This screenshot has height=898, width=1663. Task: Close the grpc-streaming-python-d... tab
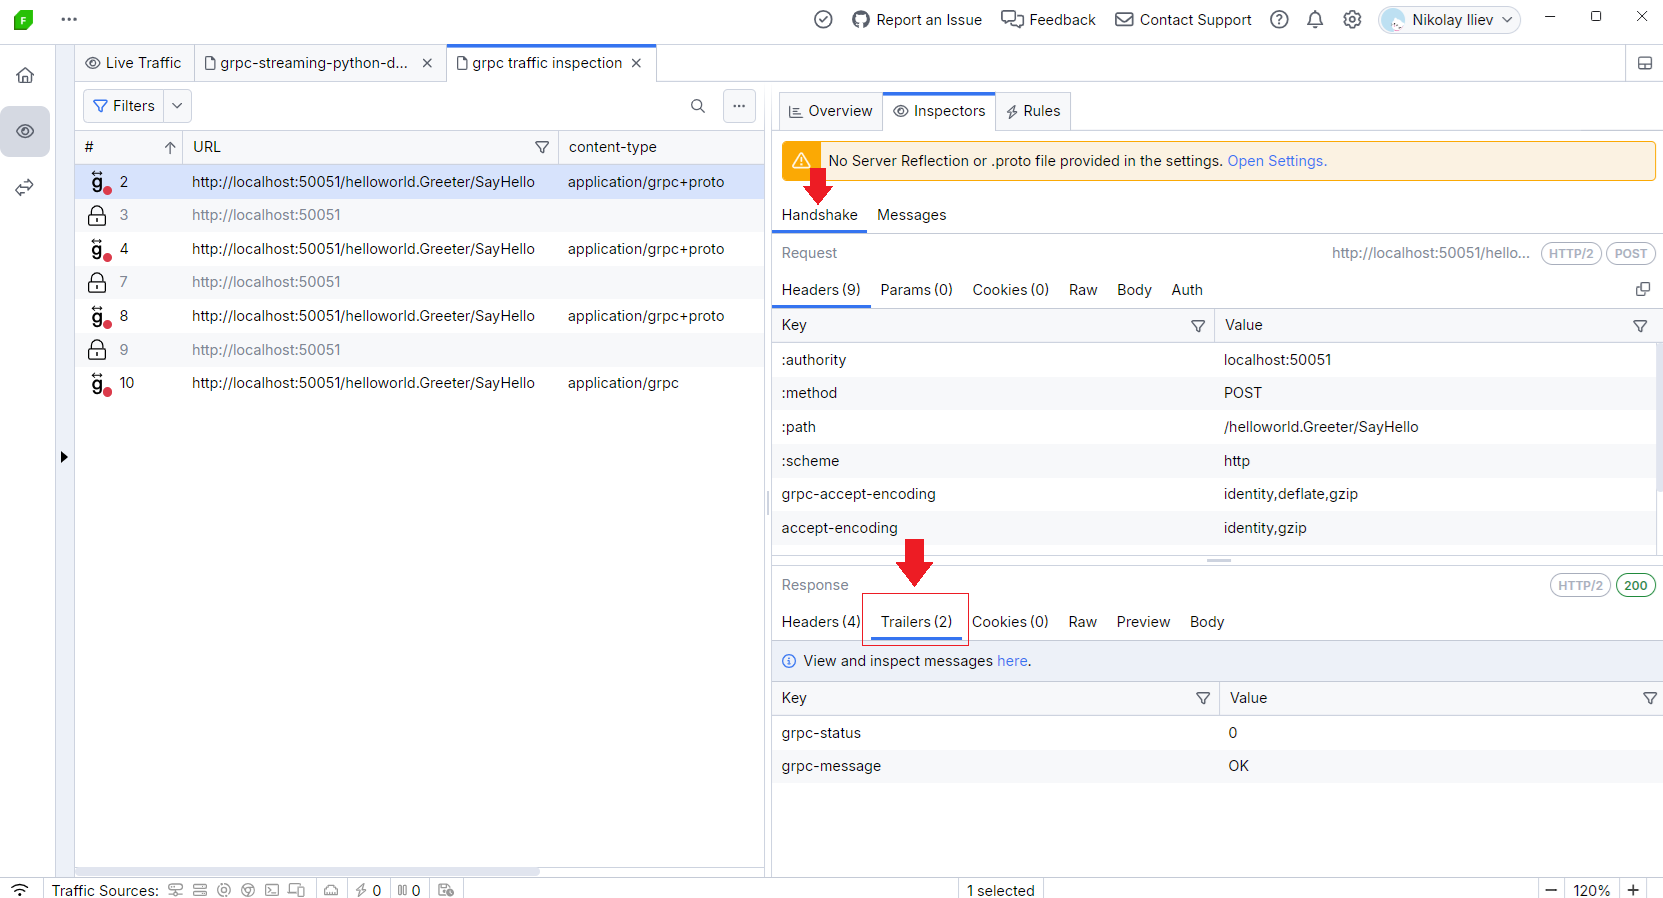coord(427,63)
